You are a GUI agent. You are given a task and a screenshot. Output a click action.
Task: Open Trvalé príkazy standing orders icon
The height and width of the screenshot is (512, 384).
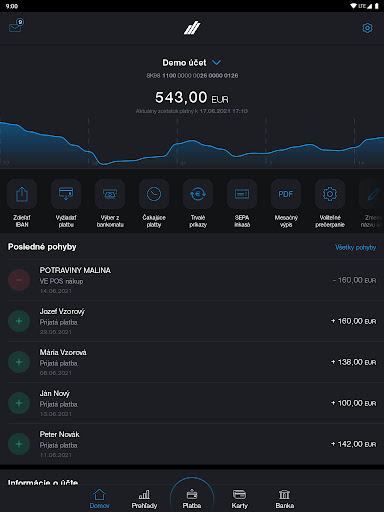198,194
